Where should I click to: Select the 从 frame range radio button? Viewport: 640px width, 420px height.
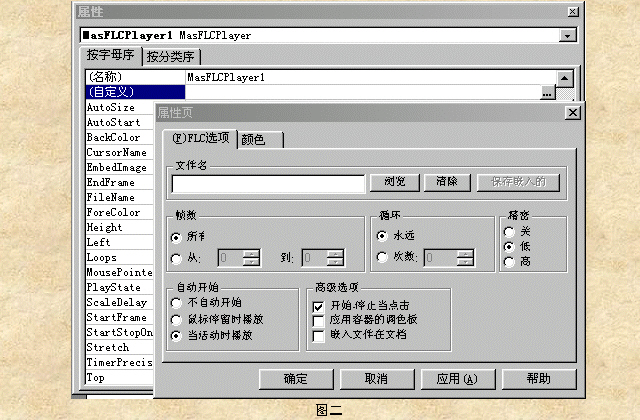(x=177, y=258)
